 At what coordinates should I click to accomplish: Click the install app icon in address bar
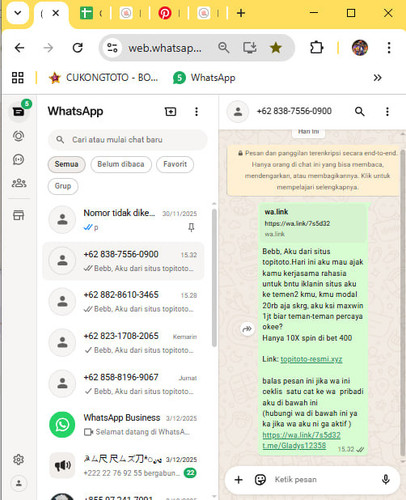250,48
